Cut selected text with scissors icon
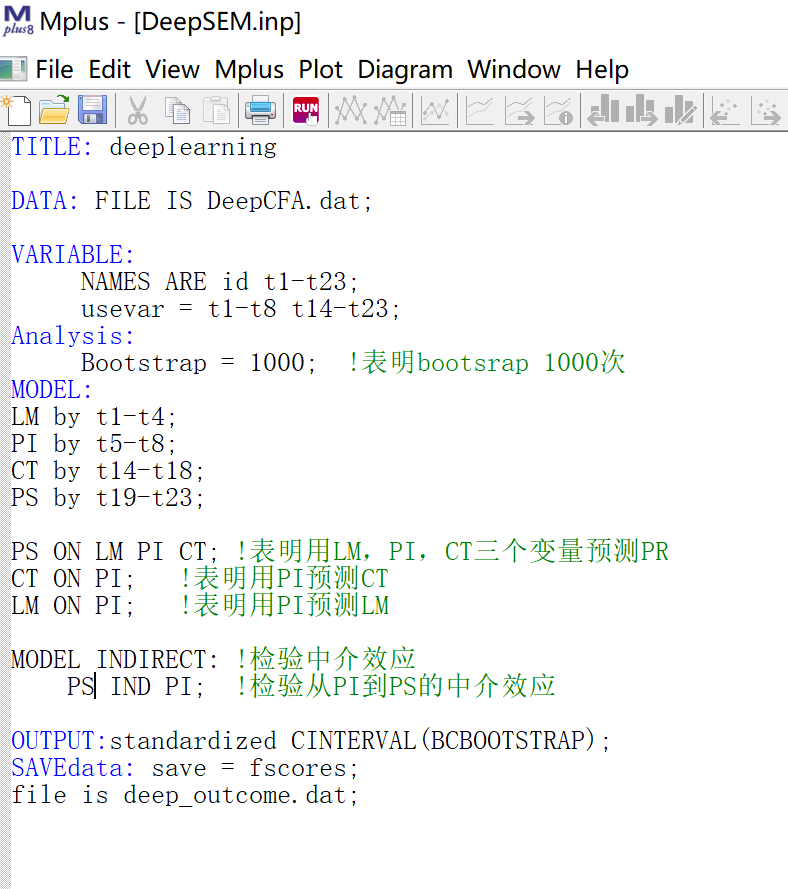Screen dimensions: 788x889 137,110
